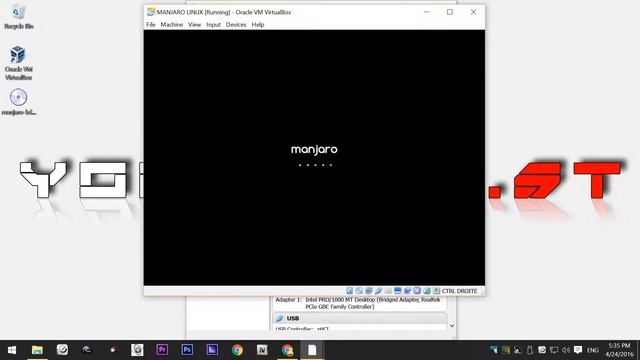Click the taskbar clock showing 5:35 PM
Viewport: 640px width, 360px height.
(x=619, y=350)
